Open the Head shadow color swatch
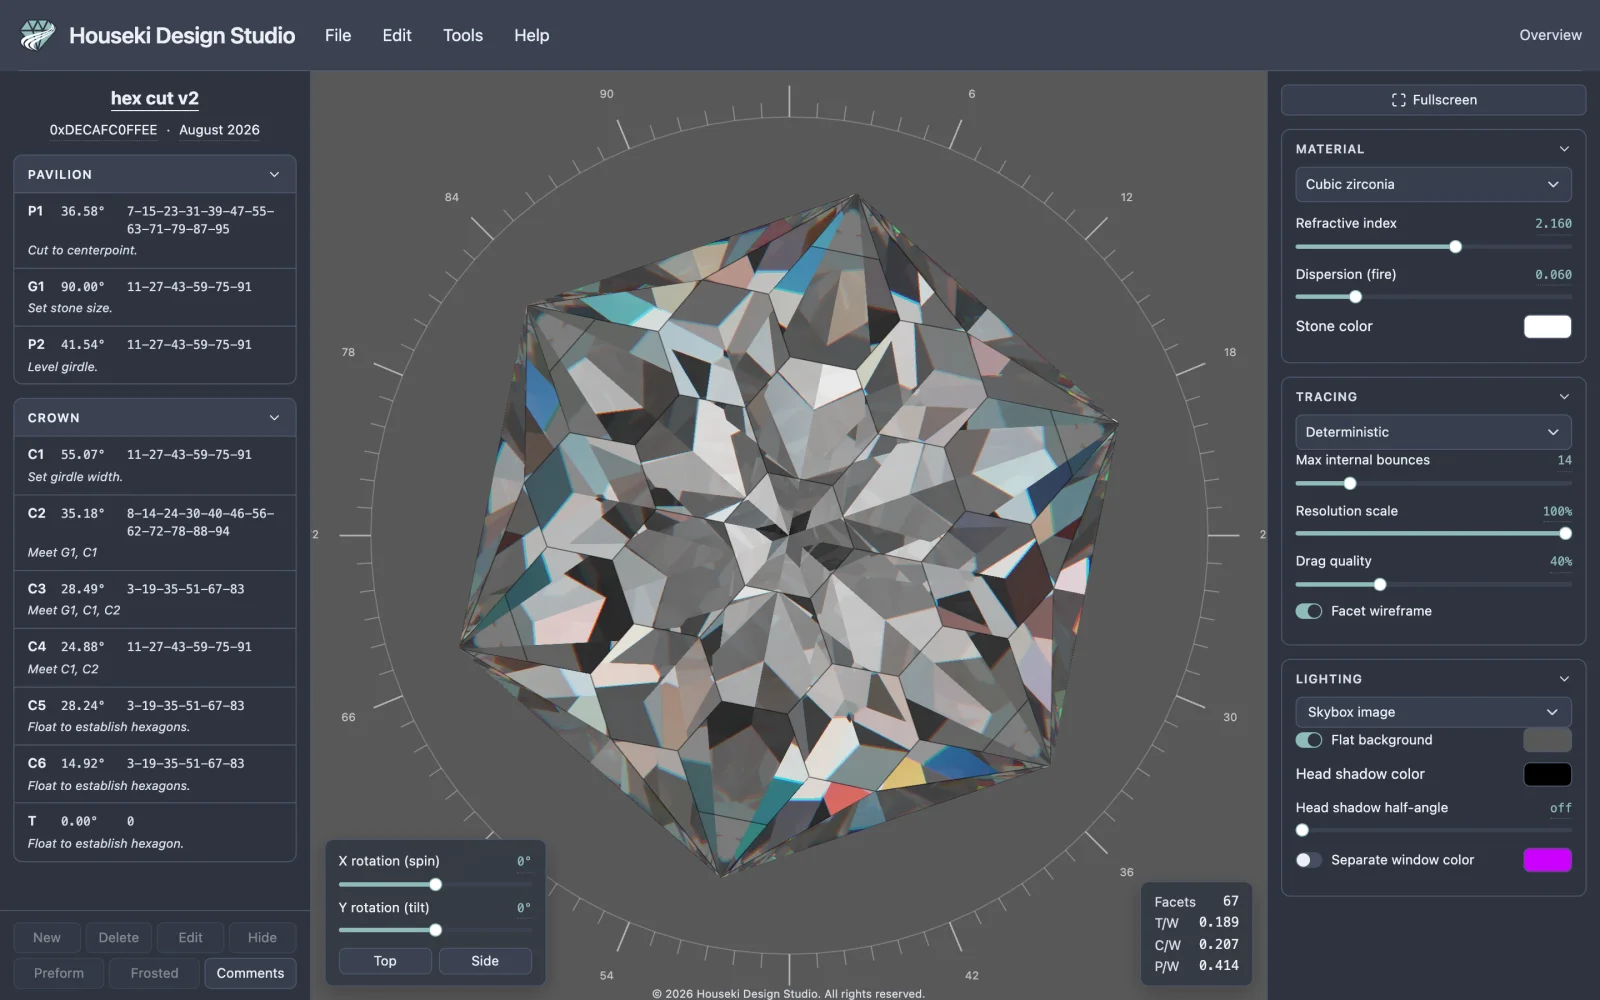 [1547, 774]
